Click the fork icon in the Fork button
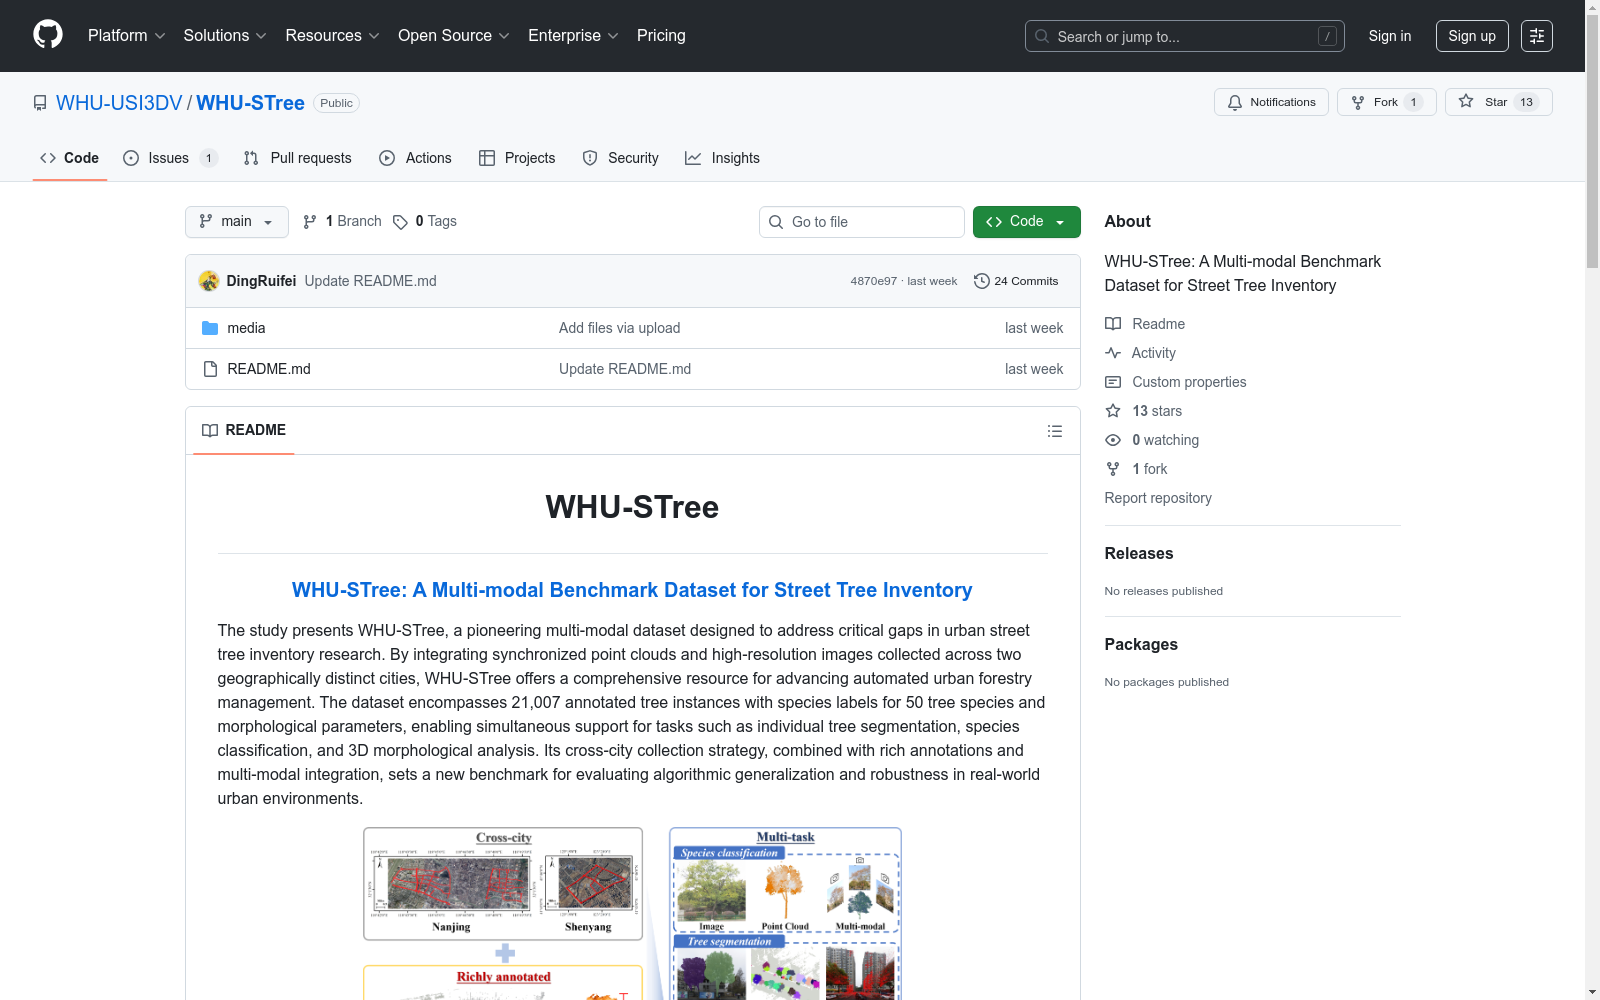 tap(1358, 102)
